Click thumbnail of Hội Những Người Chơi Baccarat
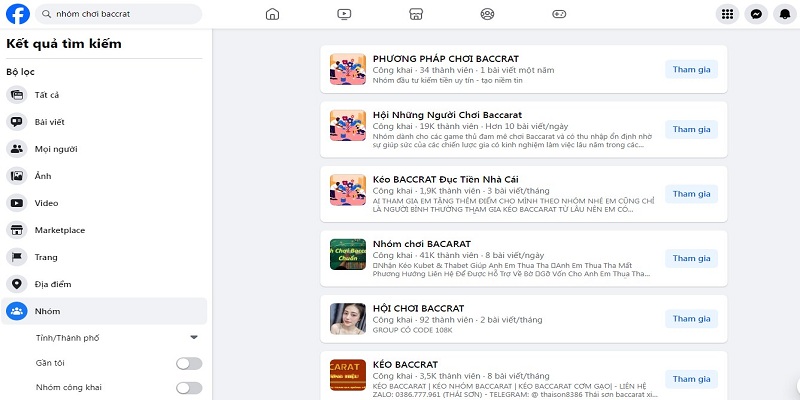This screenshot has height=400, width=800. point(348,126)
